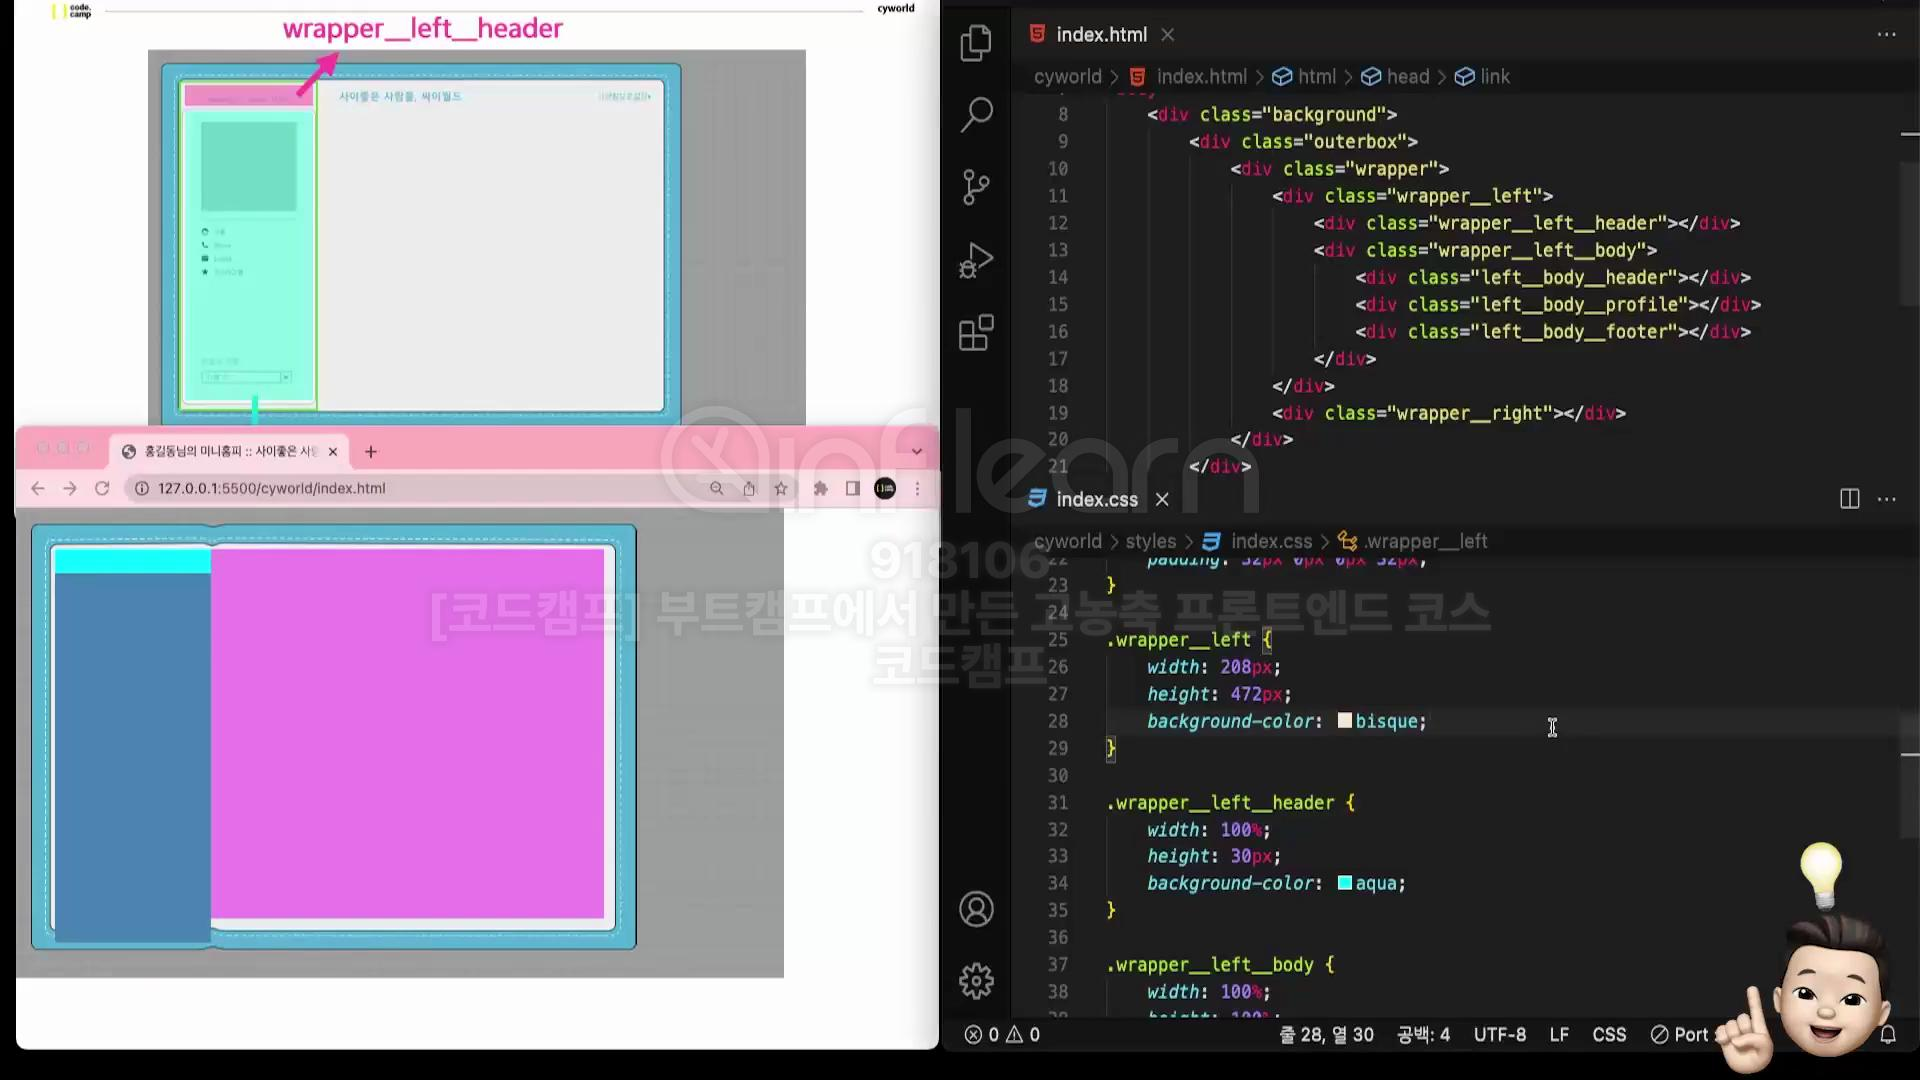Screen dimensions: 1920x1080
Task: Click the URL 127.0.0.1:5500/cyworld/index.html
Action: (x=271, y=488)
